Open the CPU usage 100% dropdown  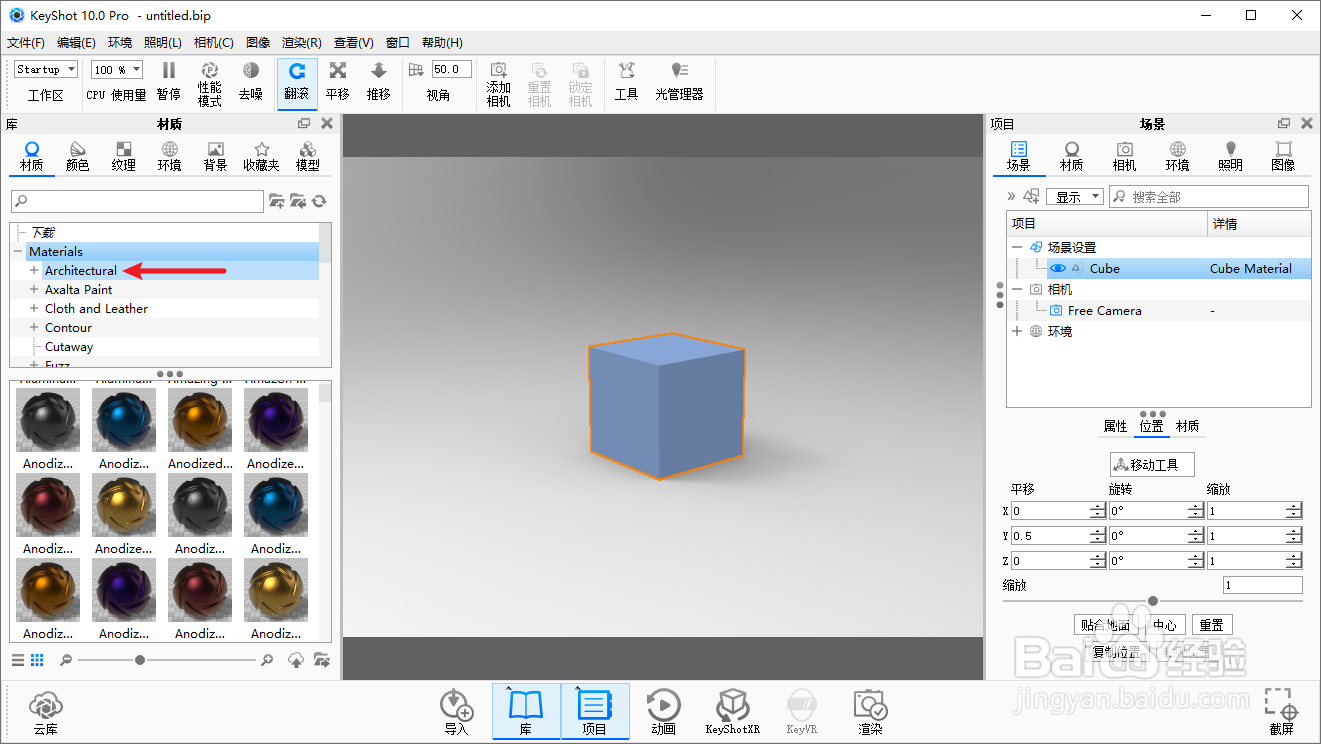[117, 69]
